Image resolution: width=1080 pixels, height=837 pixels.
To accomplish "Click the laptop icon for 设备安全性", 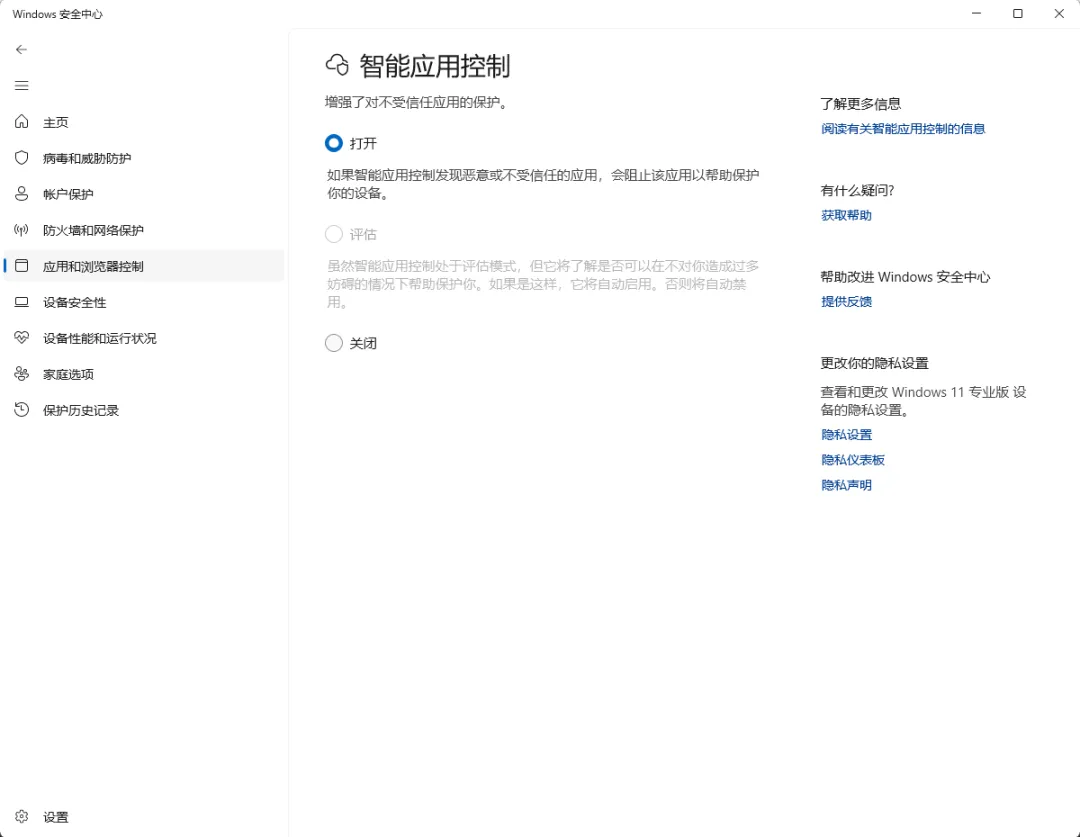I will (21, 302).
